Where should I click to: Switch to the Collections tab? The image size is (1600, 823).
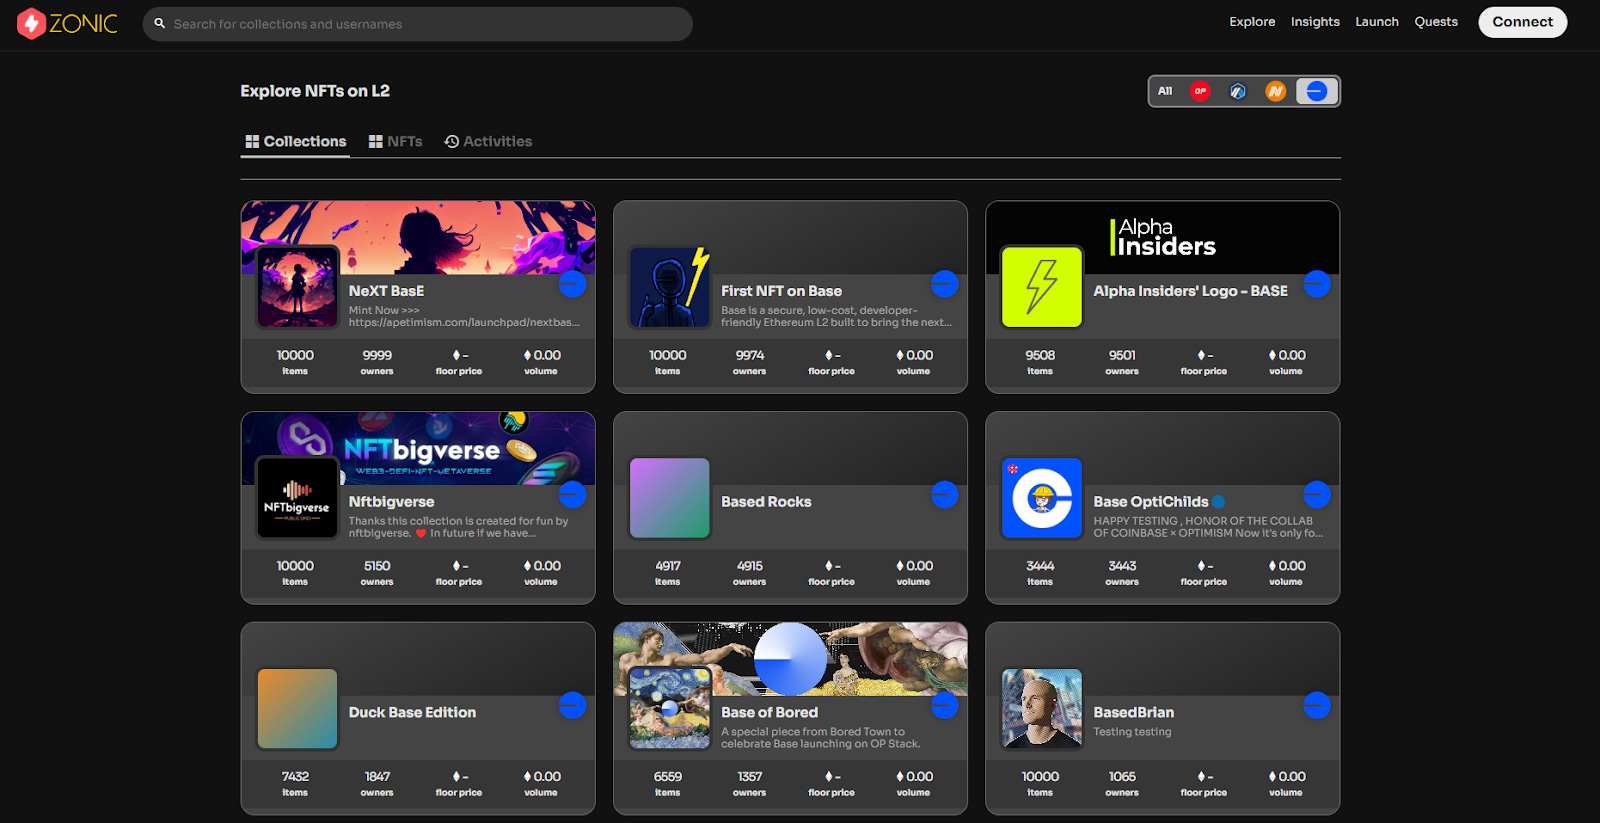(x=296, y=141)
